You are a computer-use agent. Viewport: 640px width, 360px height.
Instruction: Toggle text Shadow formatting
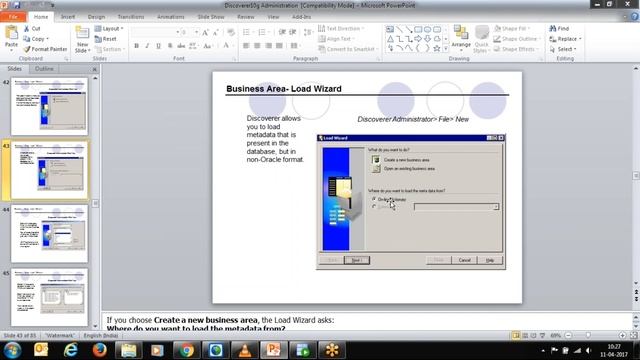170,46
